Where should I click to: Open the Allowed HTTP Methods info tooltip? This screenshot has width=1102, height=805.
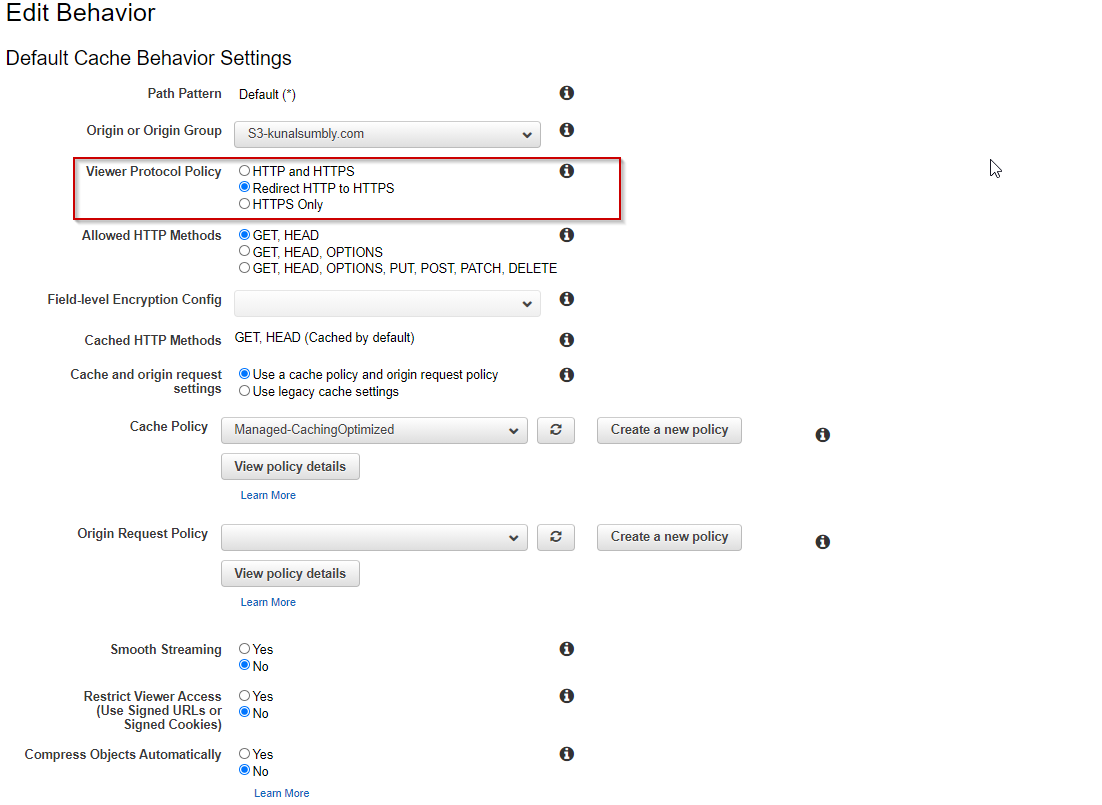pos(566,234)
